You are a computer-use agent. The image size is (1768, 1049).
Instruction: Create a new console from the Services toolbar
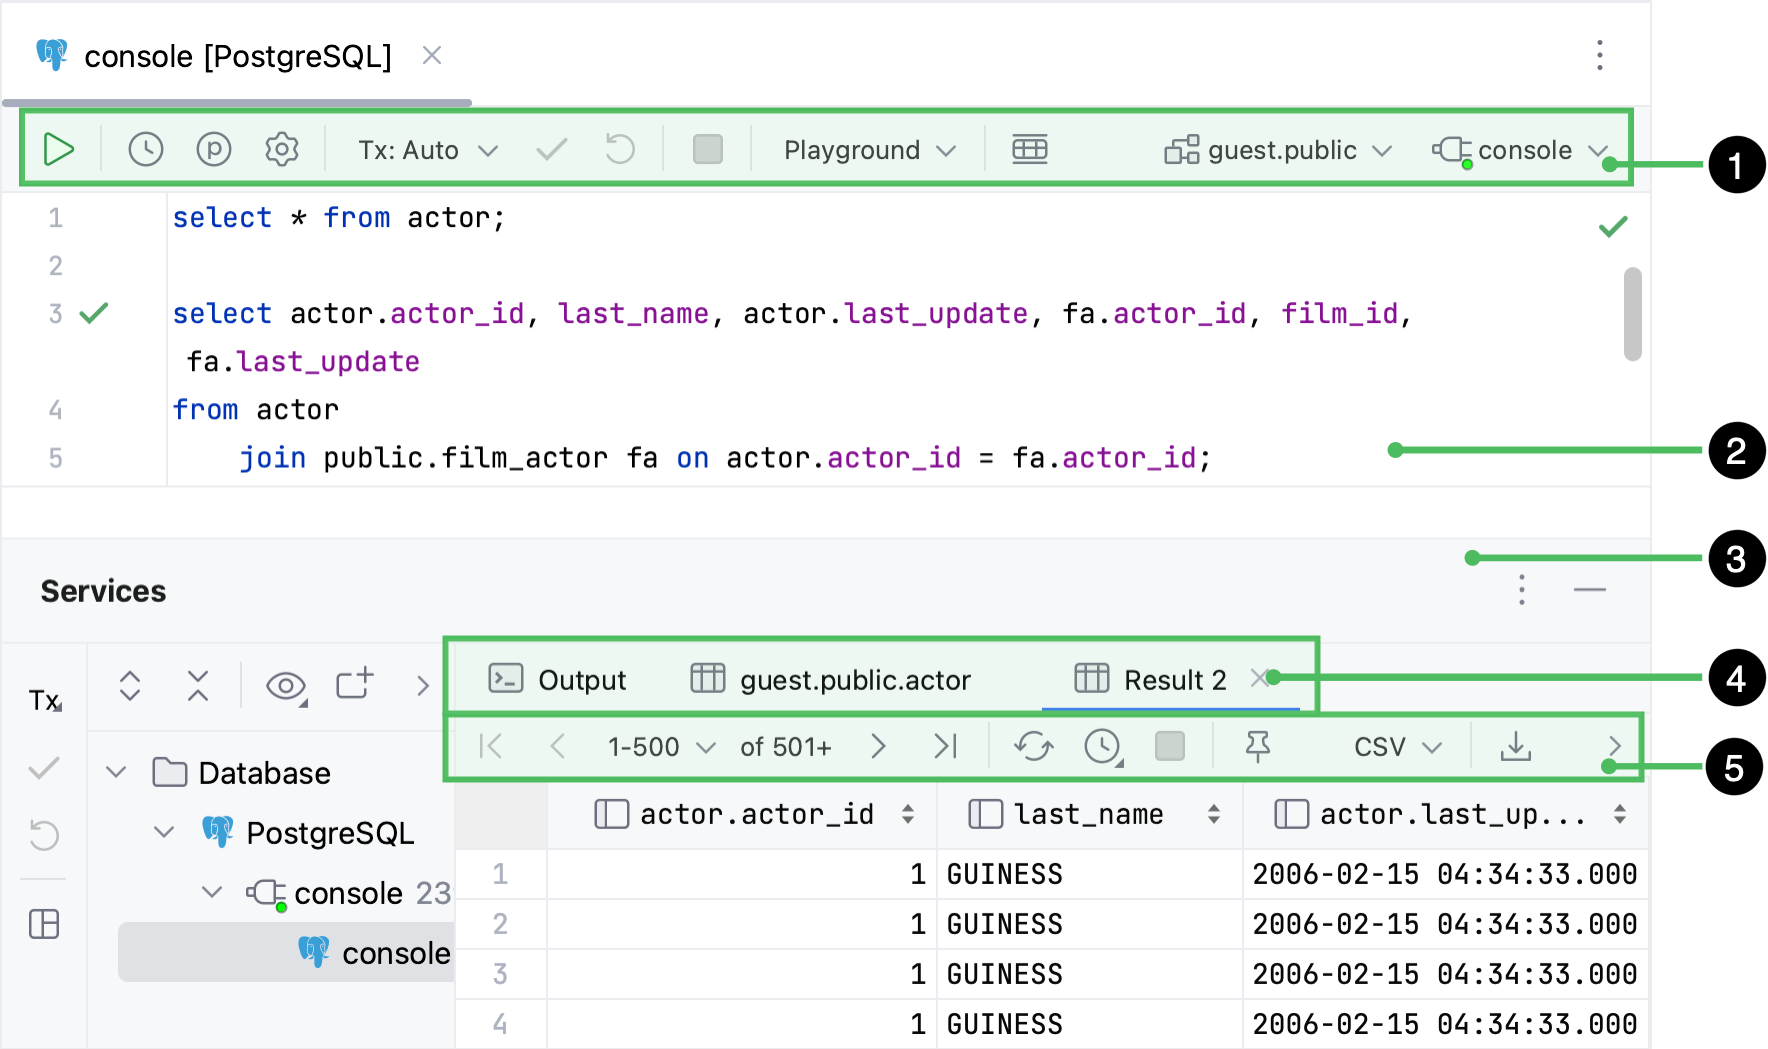(x=354, y=685)
